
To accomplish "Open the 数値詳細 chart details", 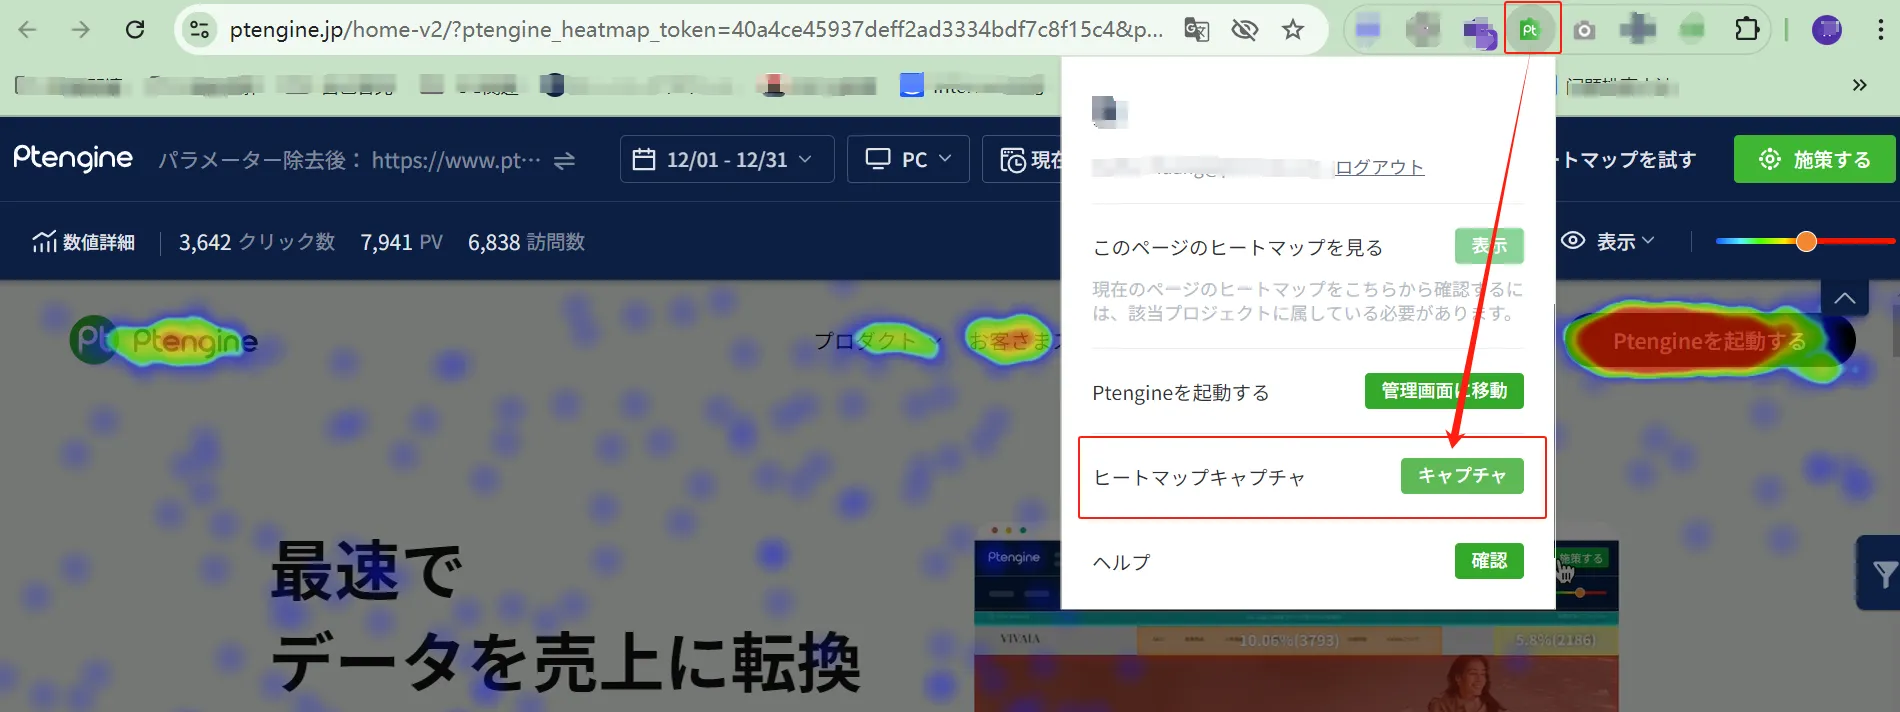I will point(84,242).
